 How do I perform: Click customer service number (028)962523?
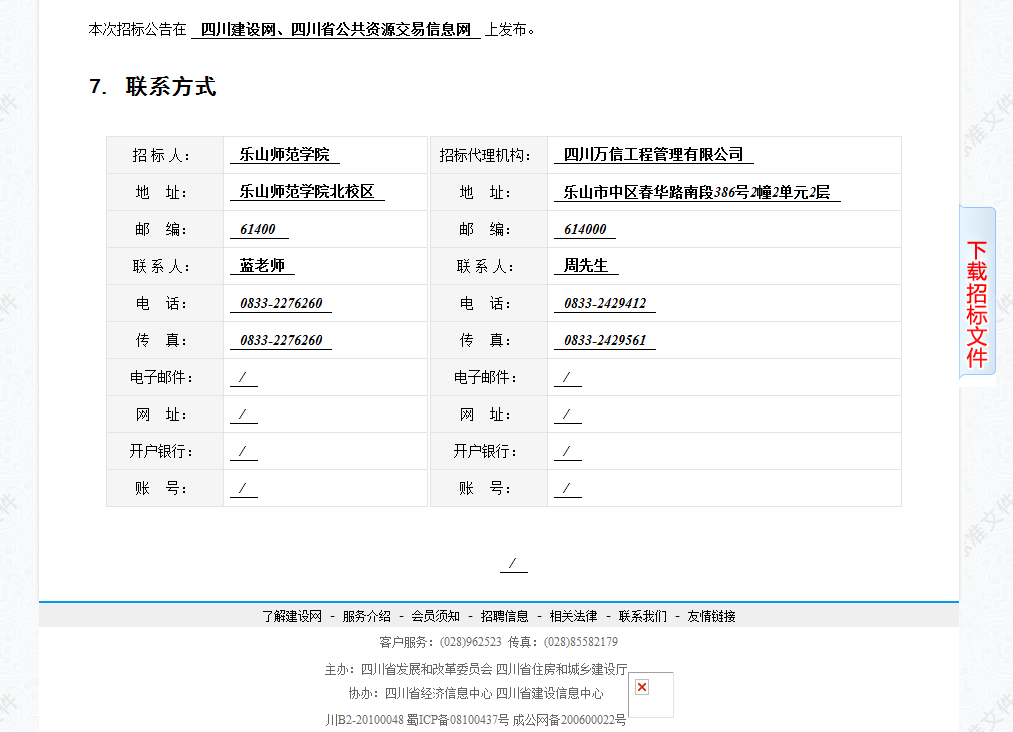coord(470,642)
